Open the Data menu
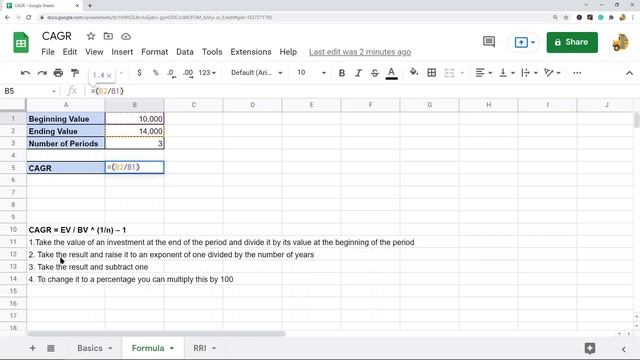 tap(184, 52)
